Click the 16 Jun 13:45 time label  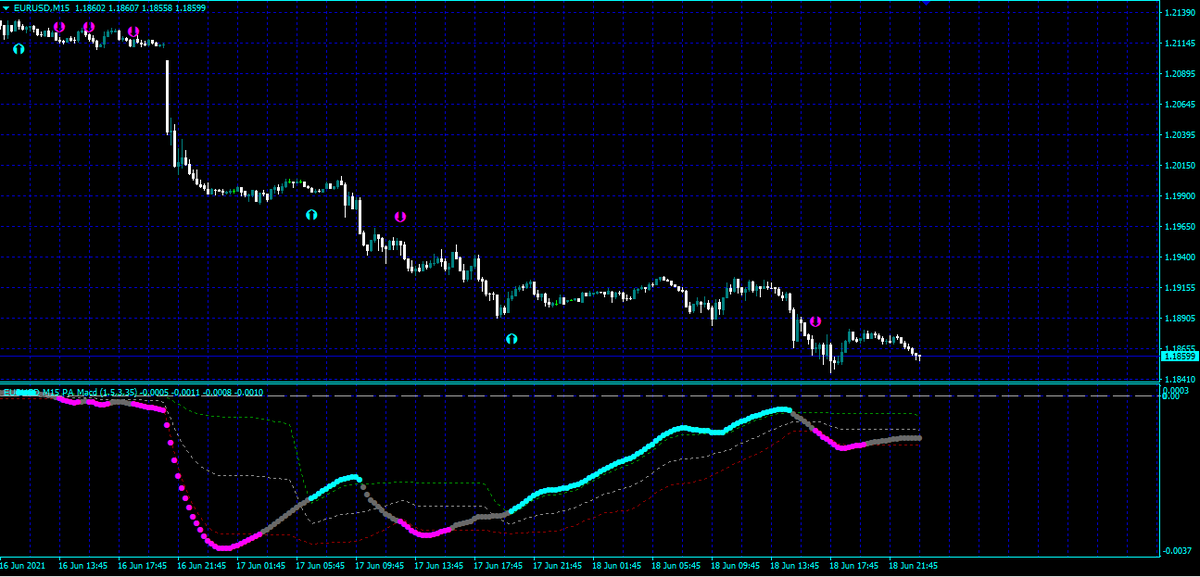click(x=83, y=565)
